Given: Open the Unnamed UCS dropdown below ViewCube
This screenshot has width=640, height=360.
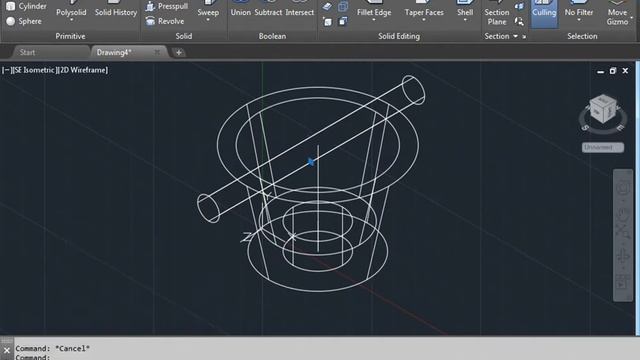Looking at the screenshot, I should click(x=602, y=147).
